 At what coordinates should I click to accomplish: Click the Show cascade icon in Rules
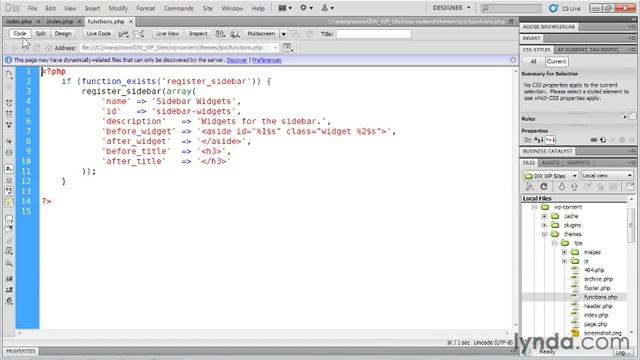click(x=632, y=117)
